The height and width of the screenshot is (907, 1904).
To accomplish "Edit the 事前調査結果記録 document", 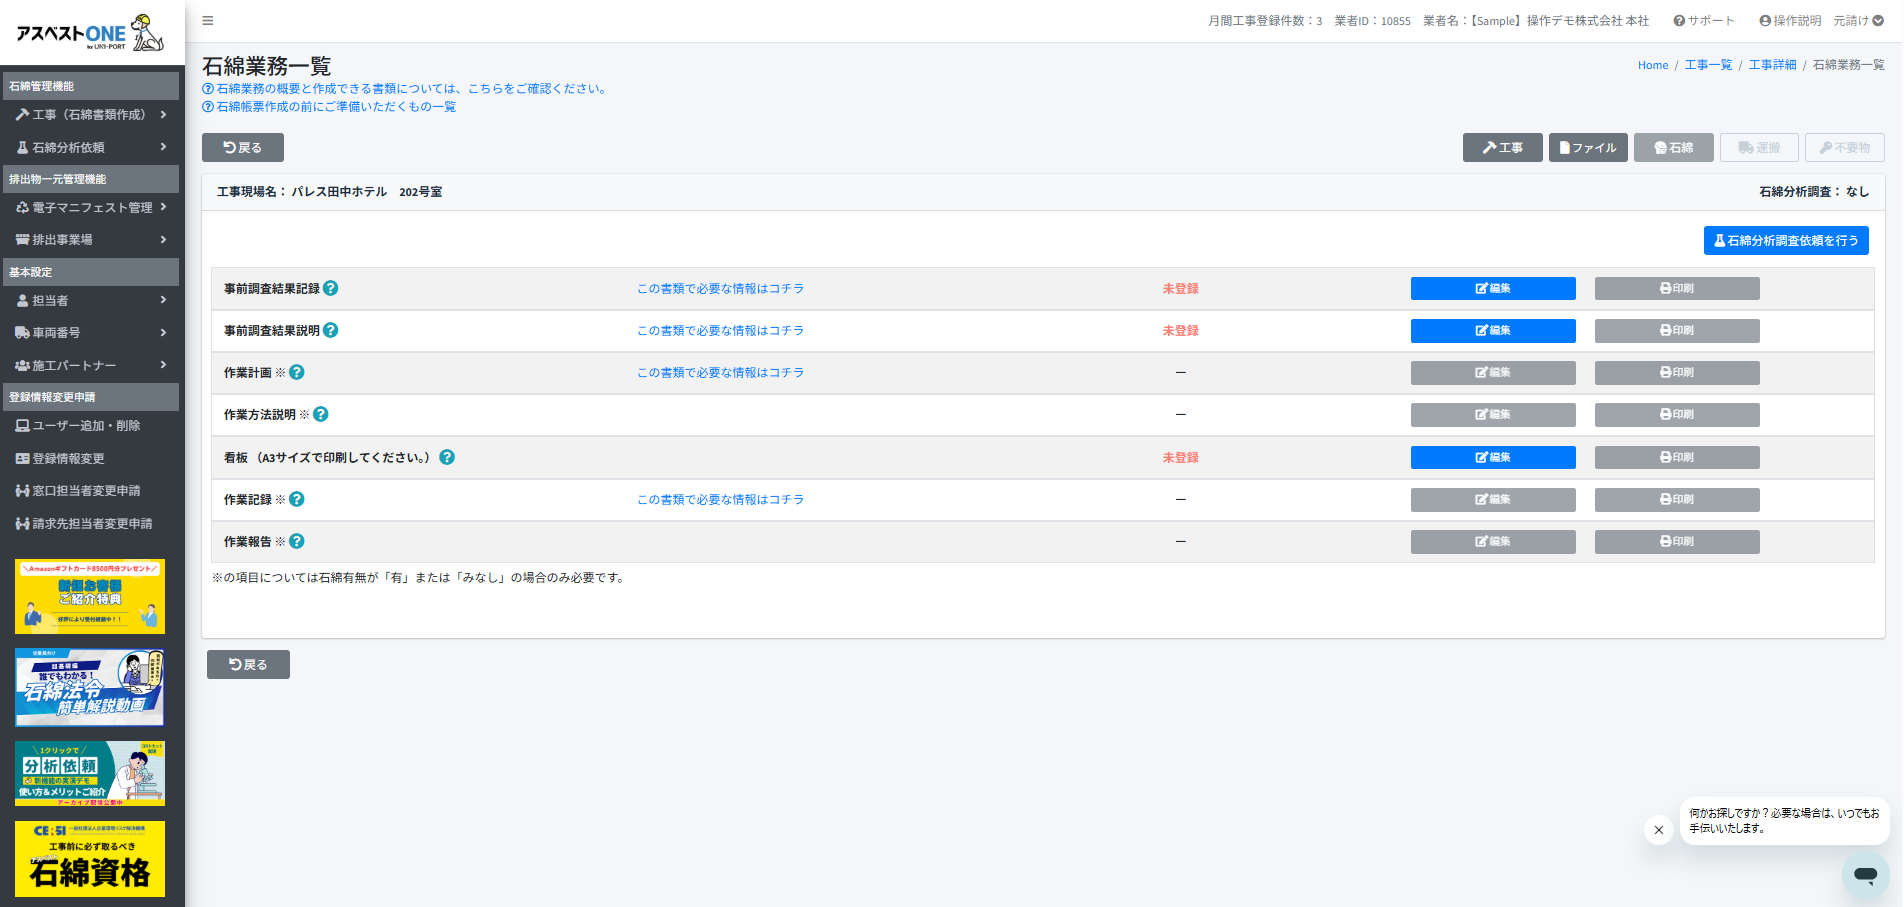I will pyautogui.click(x=1492, y=289).
